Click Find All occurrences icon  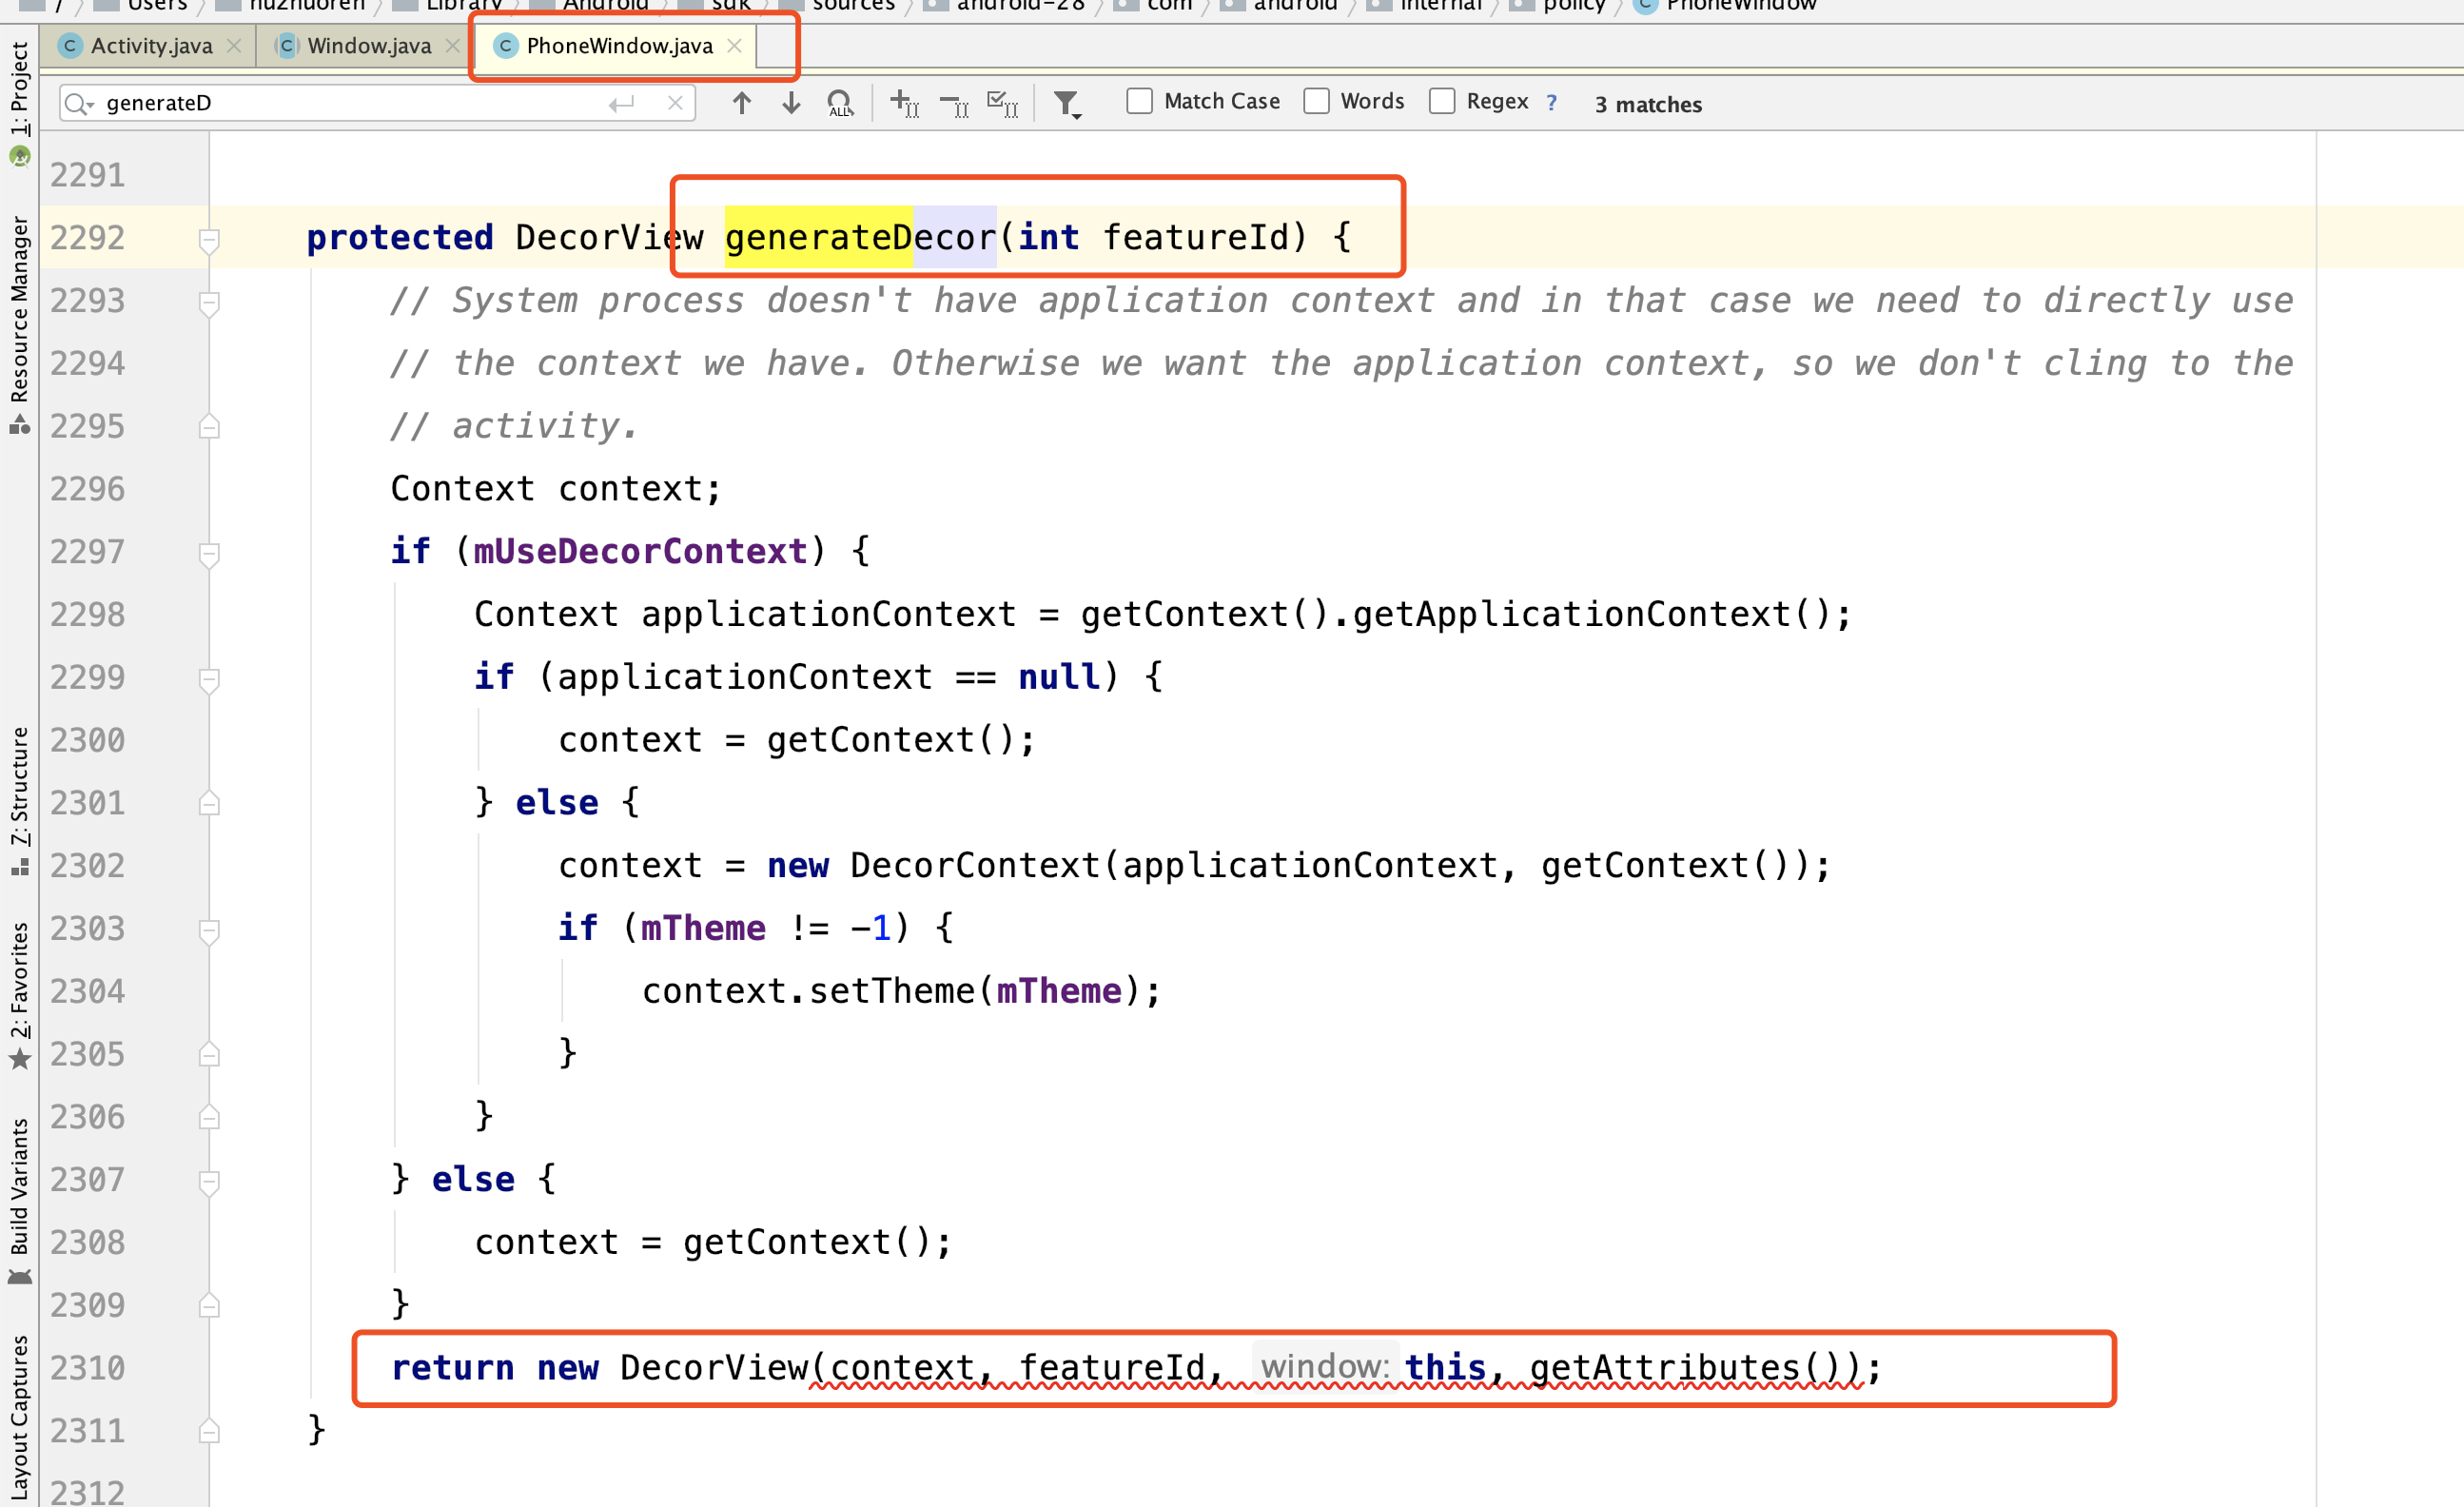point(840,103)
